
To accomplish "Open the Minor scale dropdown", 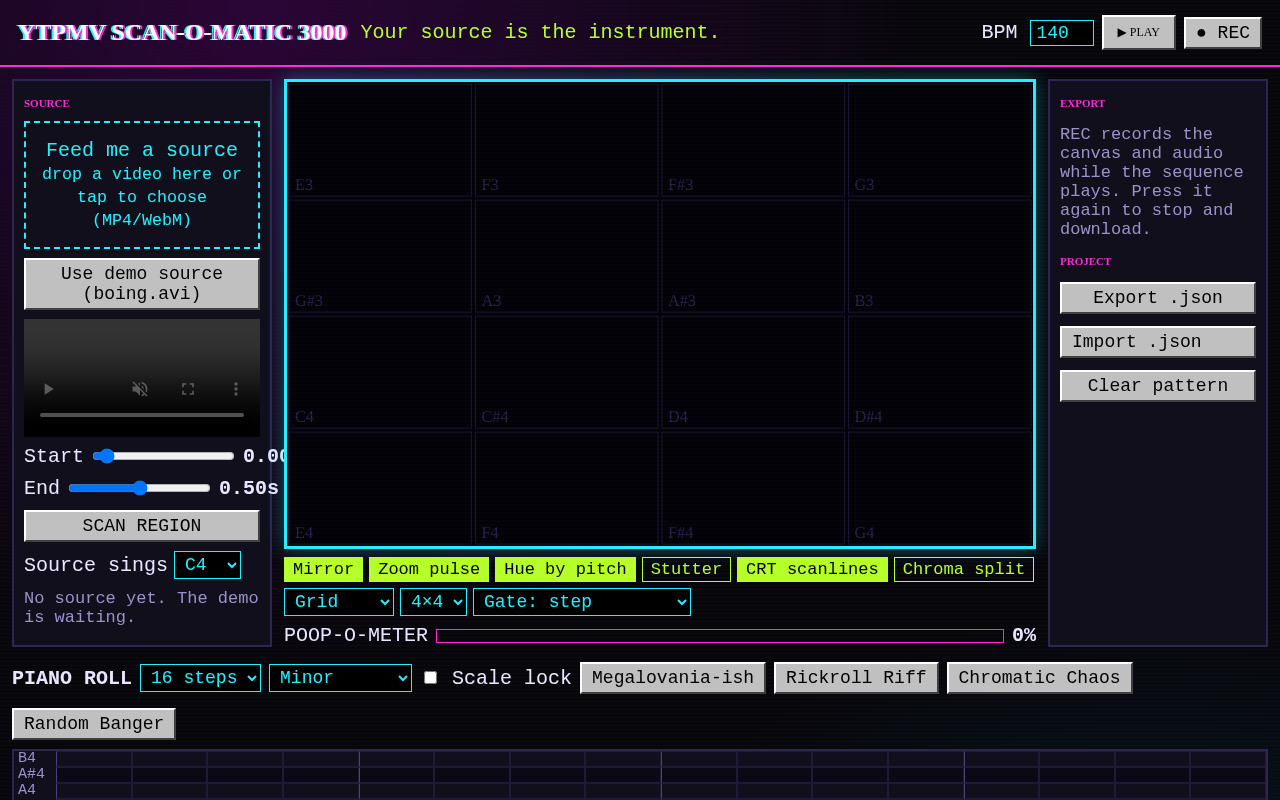I will [340, 678].
